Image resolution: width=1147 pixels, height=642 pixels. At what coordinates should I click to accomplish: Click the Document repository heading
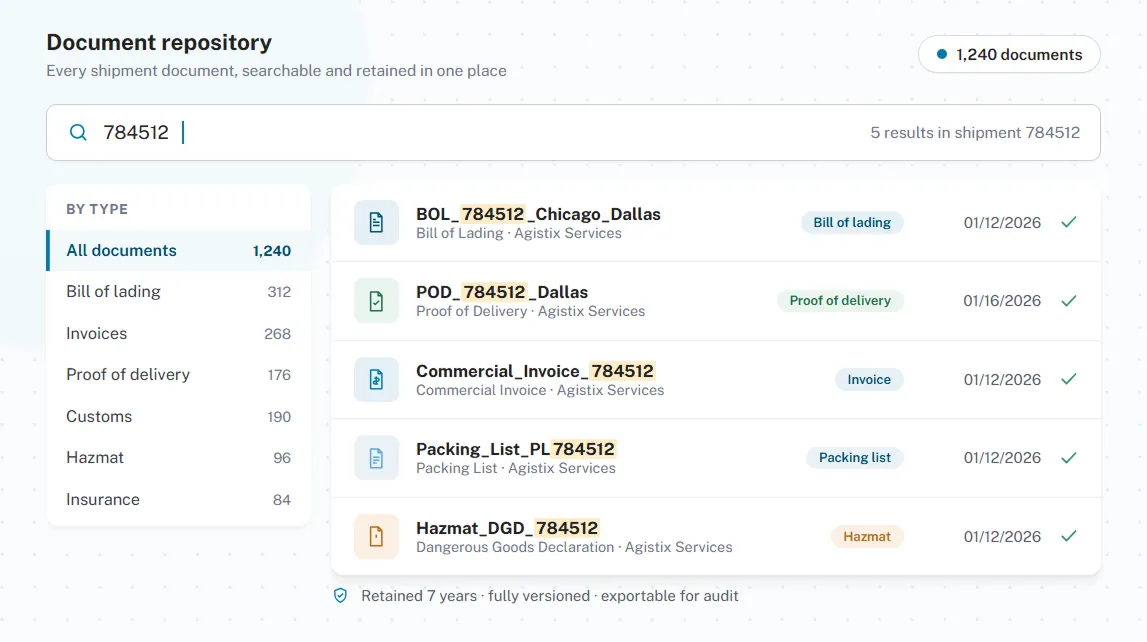[x=159, y=42]
